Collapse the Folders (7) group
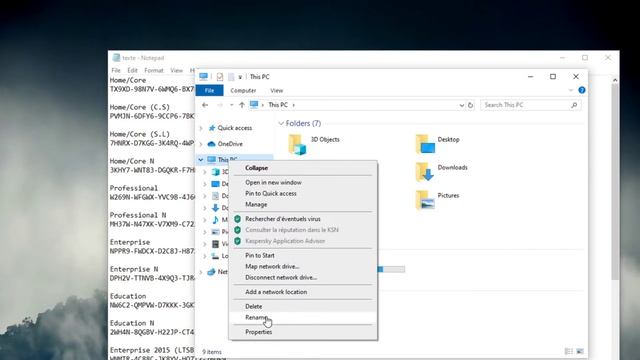This screenshot has height=360, width=640. click(x=281, y=123)
